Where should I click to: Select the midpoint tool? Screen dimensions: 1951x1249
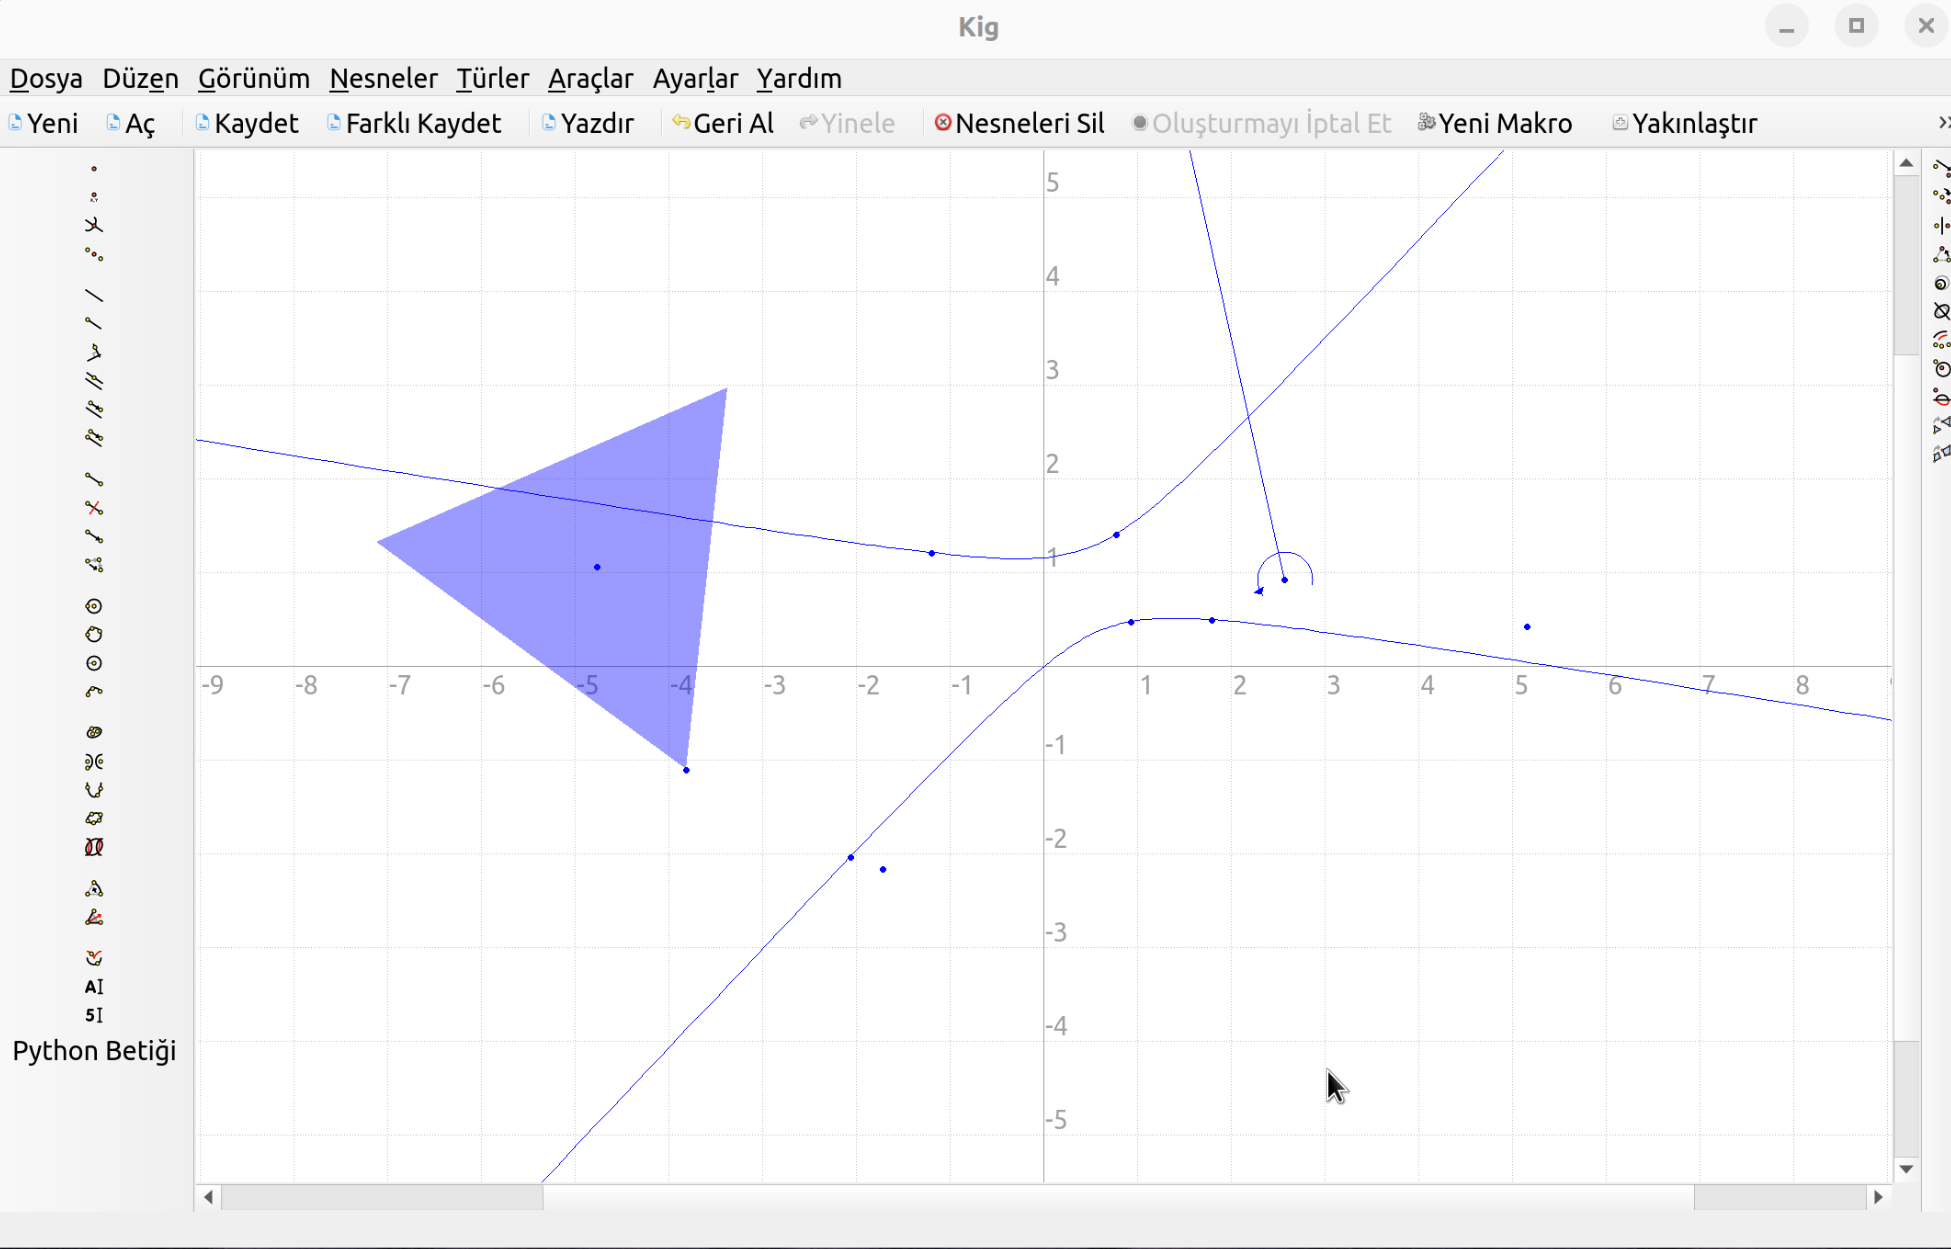click(x=94, y=255)
